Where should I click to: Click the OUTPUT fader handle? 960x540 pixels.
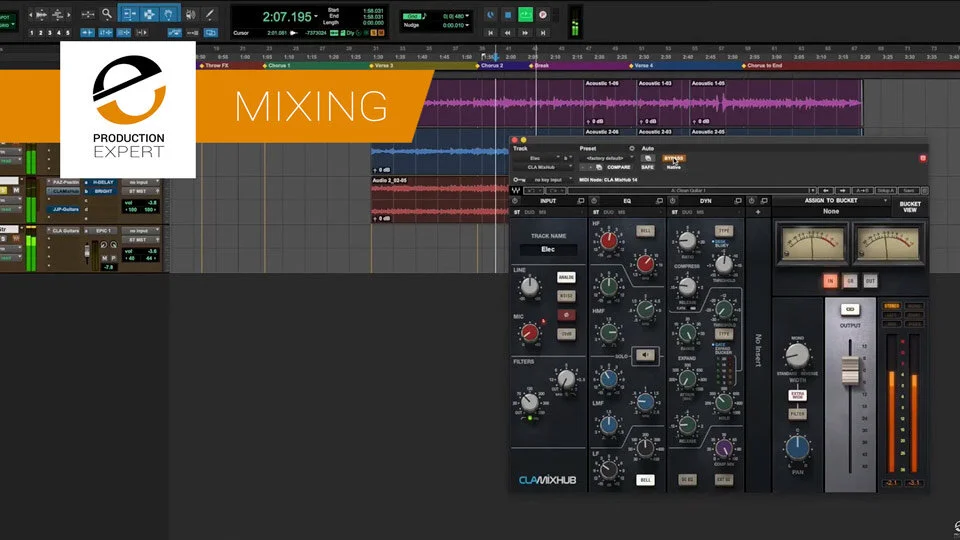coord(850,370)
